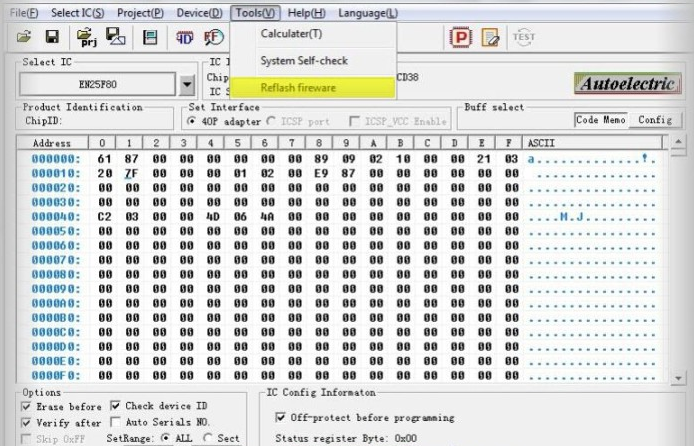Click the Open file folder icon
The width and height of the screenshot is (694, 447).
click(24, 37)
